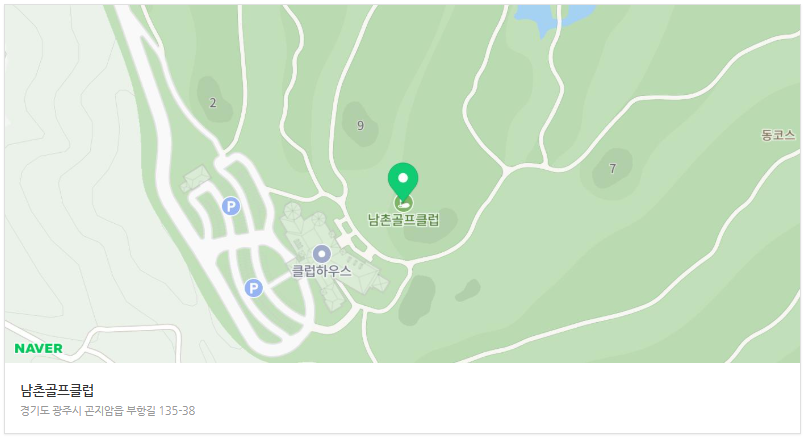Click the golf course icon beneath the pin

(403, 204)
